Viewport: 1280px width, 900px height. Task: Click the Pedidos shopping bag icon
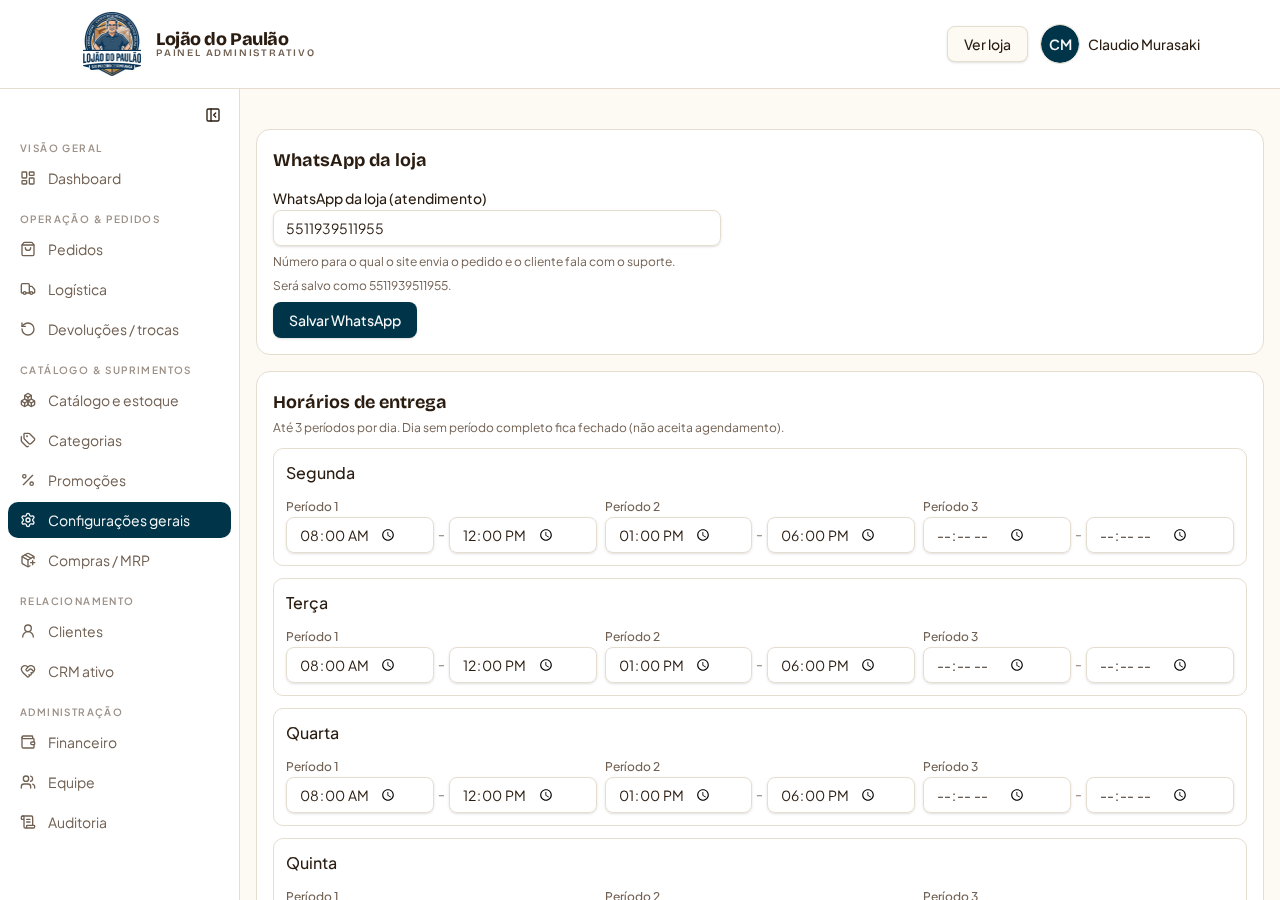pyautogui.click(x=28, y=249)
